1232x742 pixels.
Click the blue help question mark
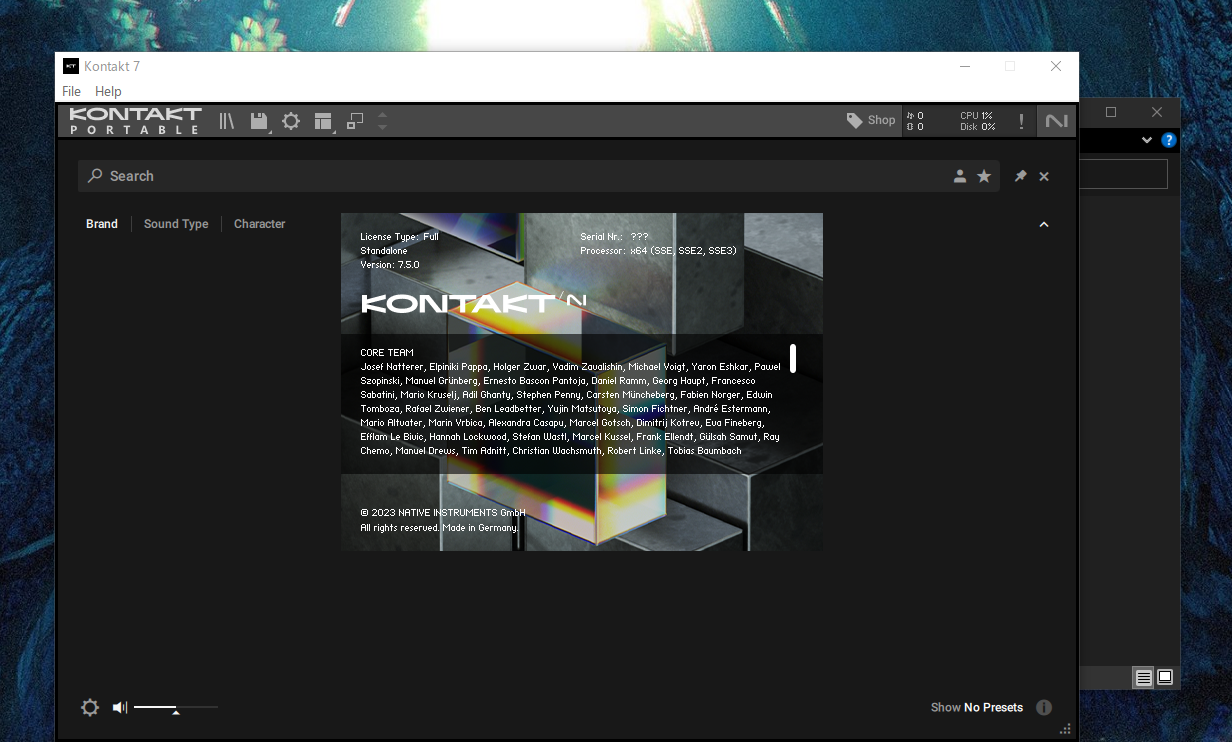pos(1169,140)
